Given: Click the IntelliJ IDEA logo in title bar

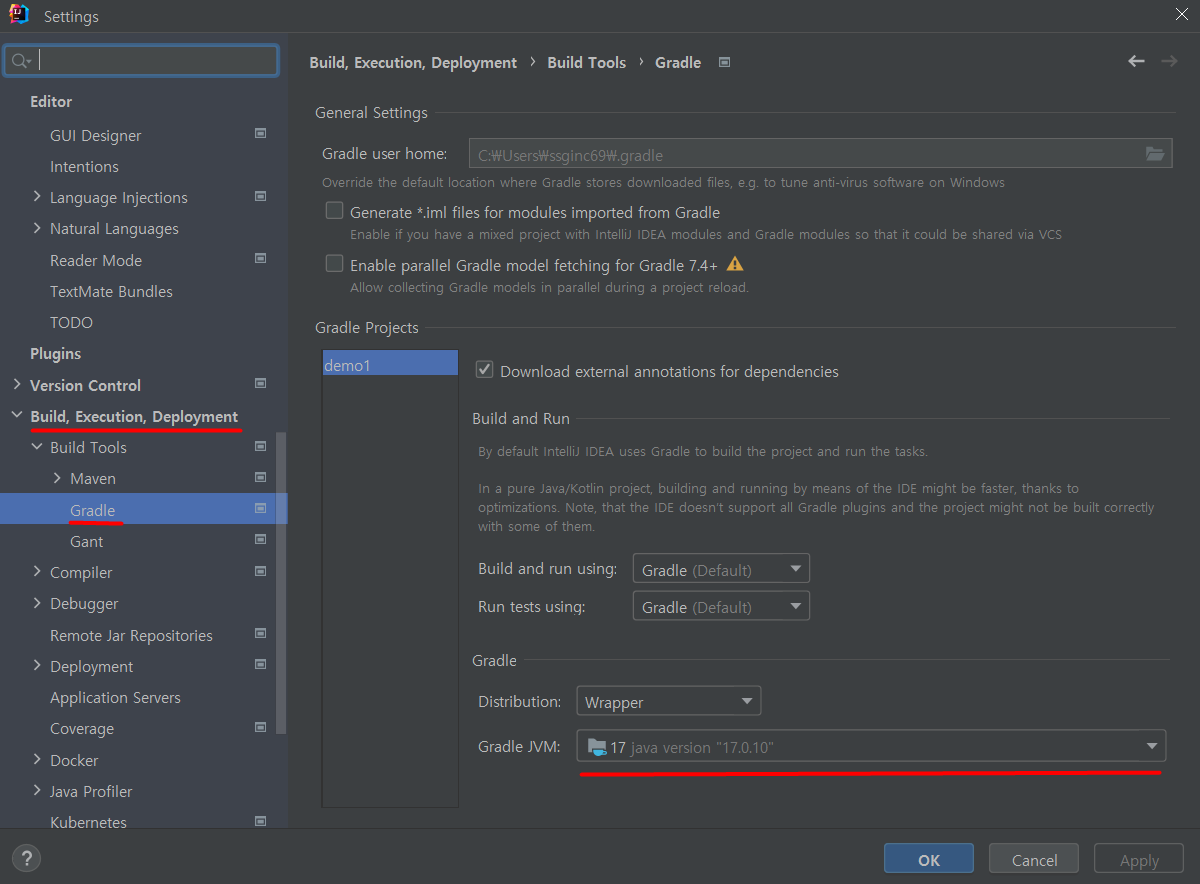Looking at the screenshot, I should click(18, 15).
